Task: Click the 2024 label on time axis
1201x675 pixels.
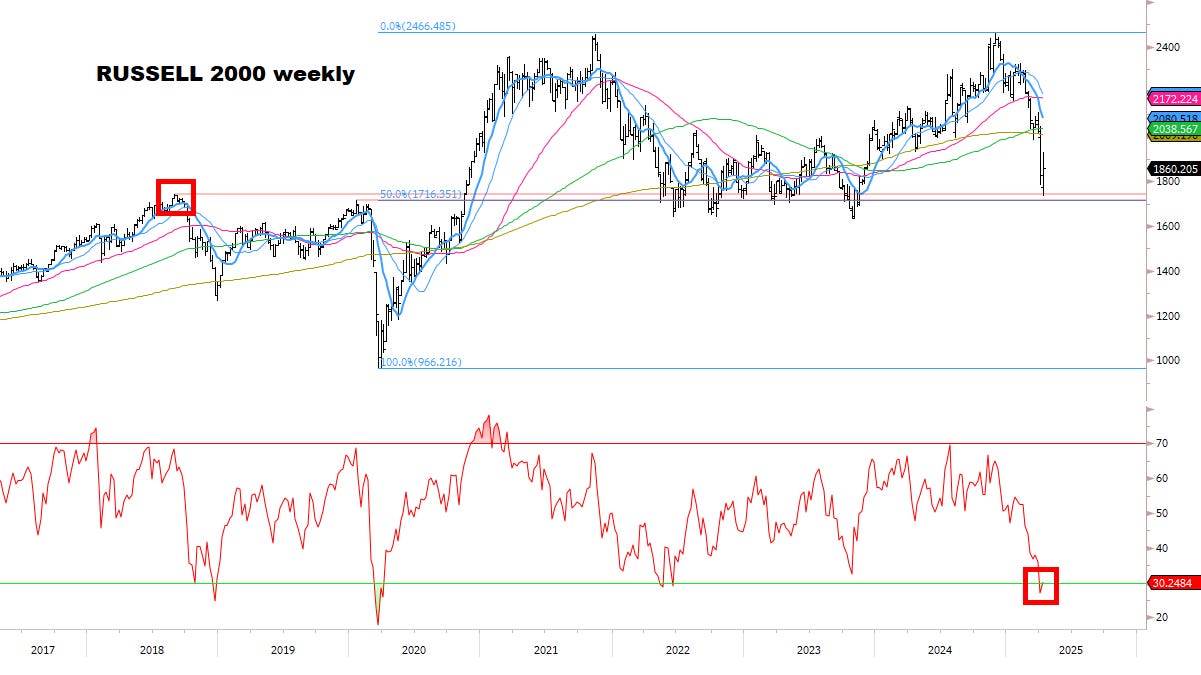Action: click(940, 650)
